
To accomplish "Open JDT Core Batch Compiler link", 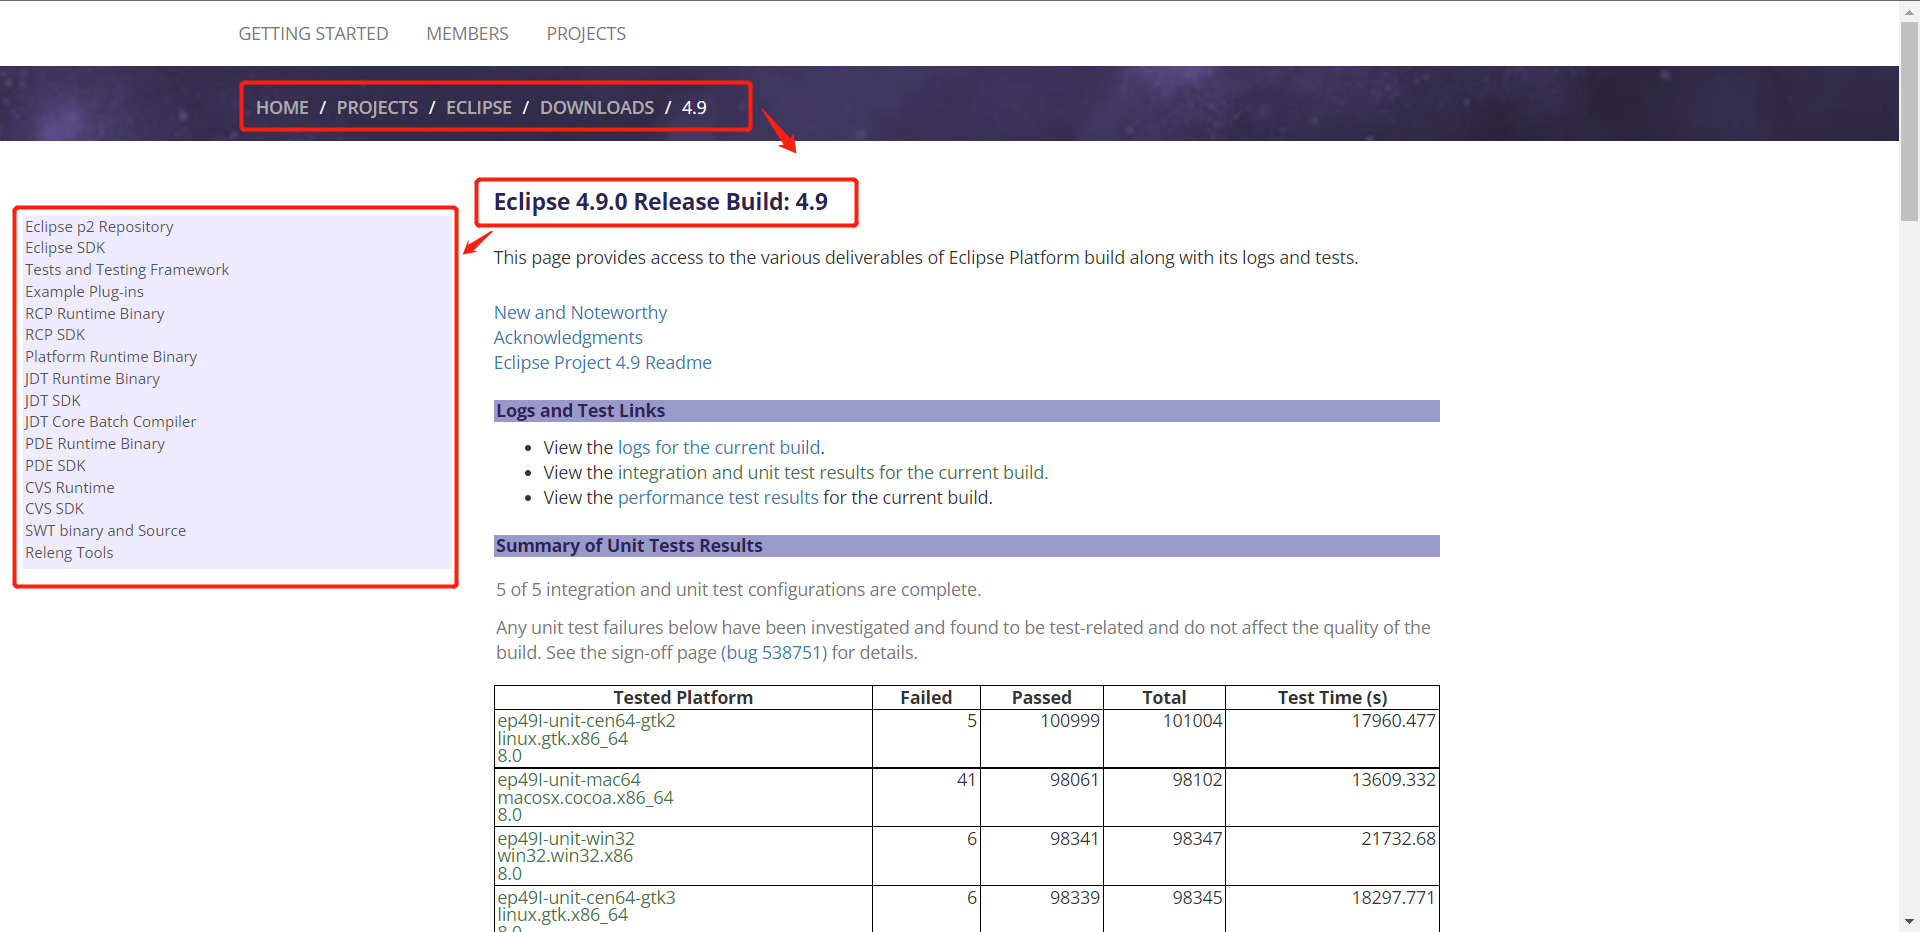I will pyautogui.click(x=110, y=422).
